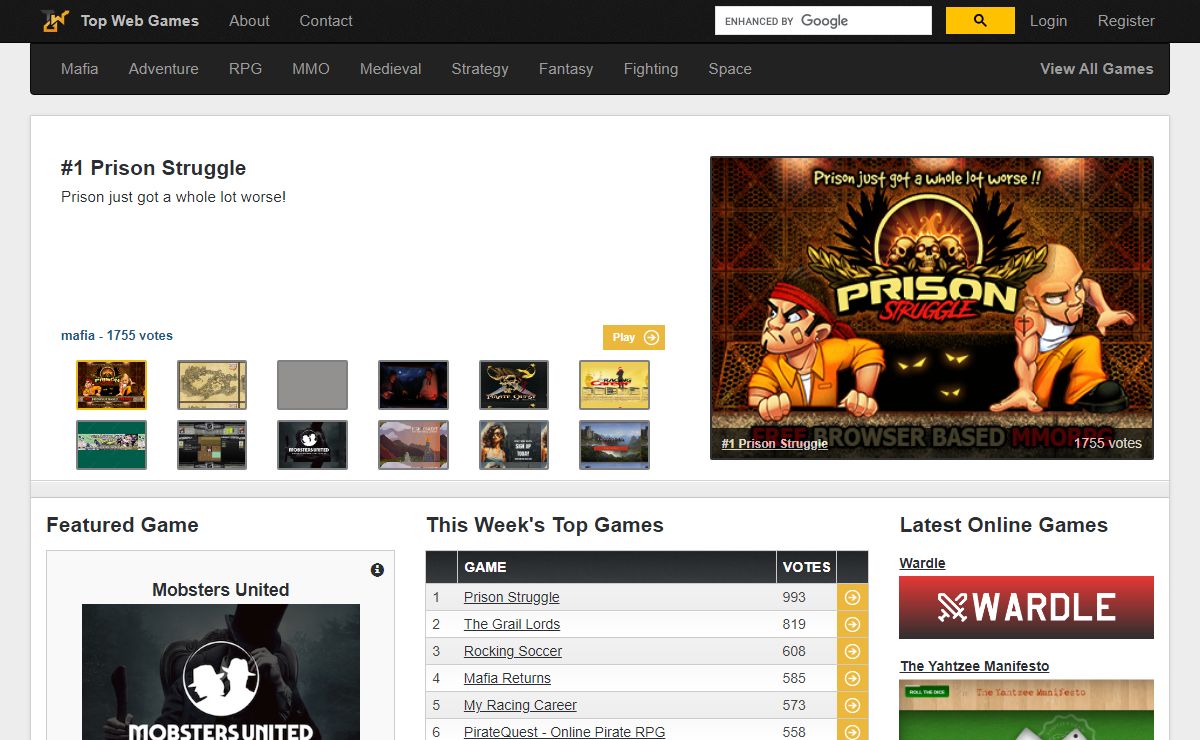
Task: Open Mafia Returns link
Action: click(x=507, y=678)
